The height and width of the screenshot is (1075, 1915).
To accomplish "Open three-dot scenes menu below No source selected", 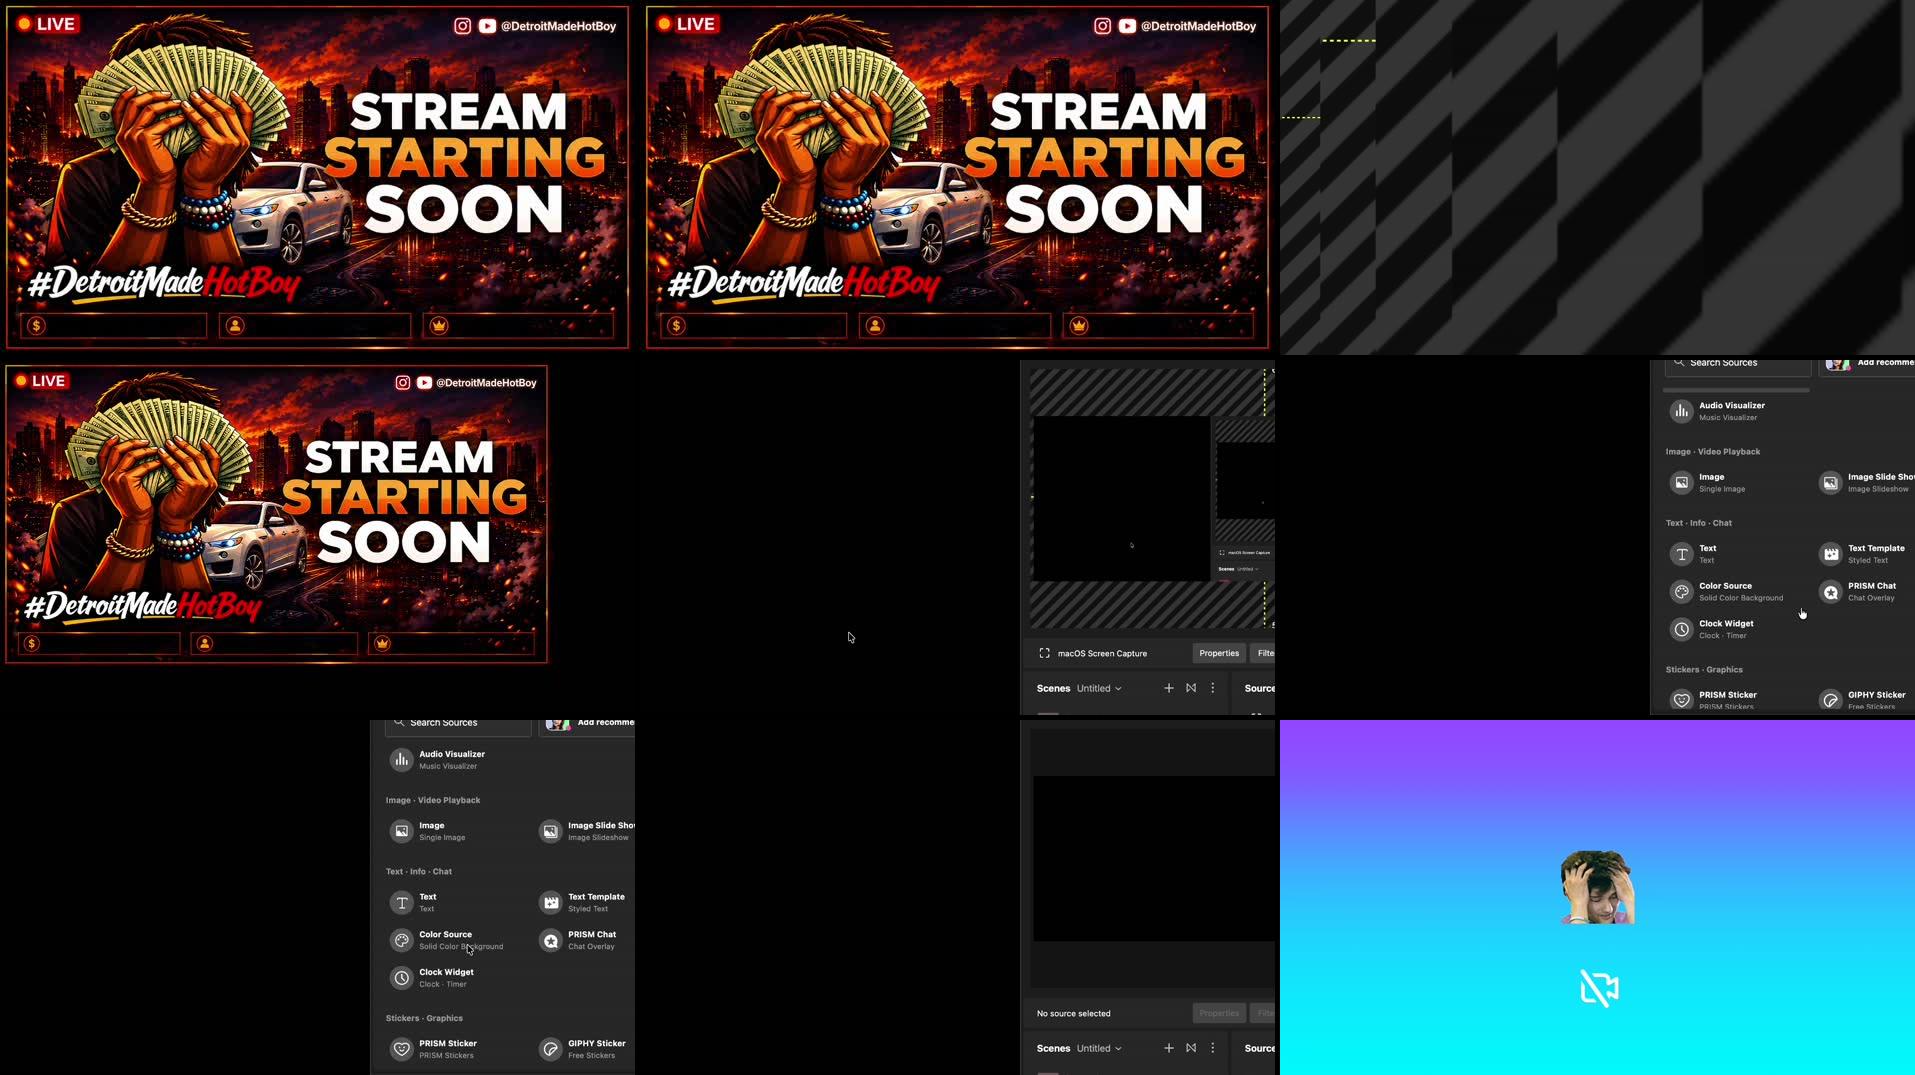I will coord(1213,1048).
